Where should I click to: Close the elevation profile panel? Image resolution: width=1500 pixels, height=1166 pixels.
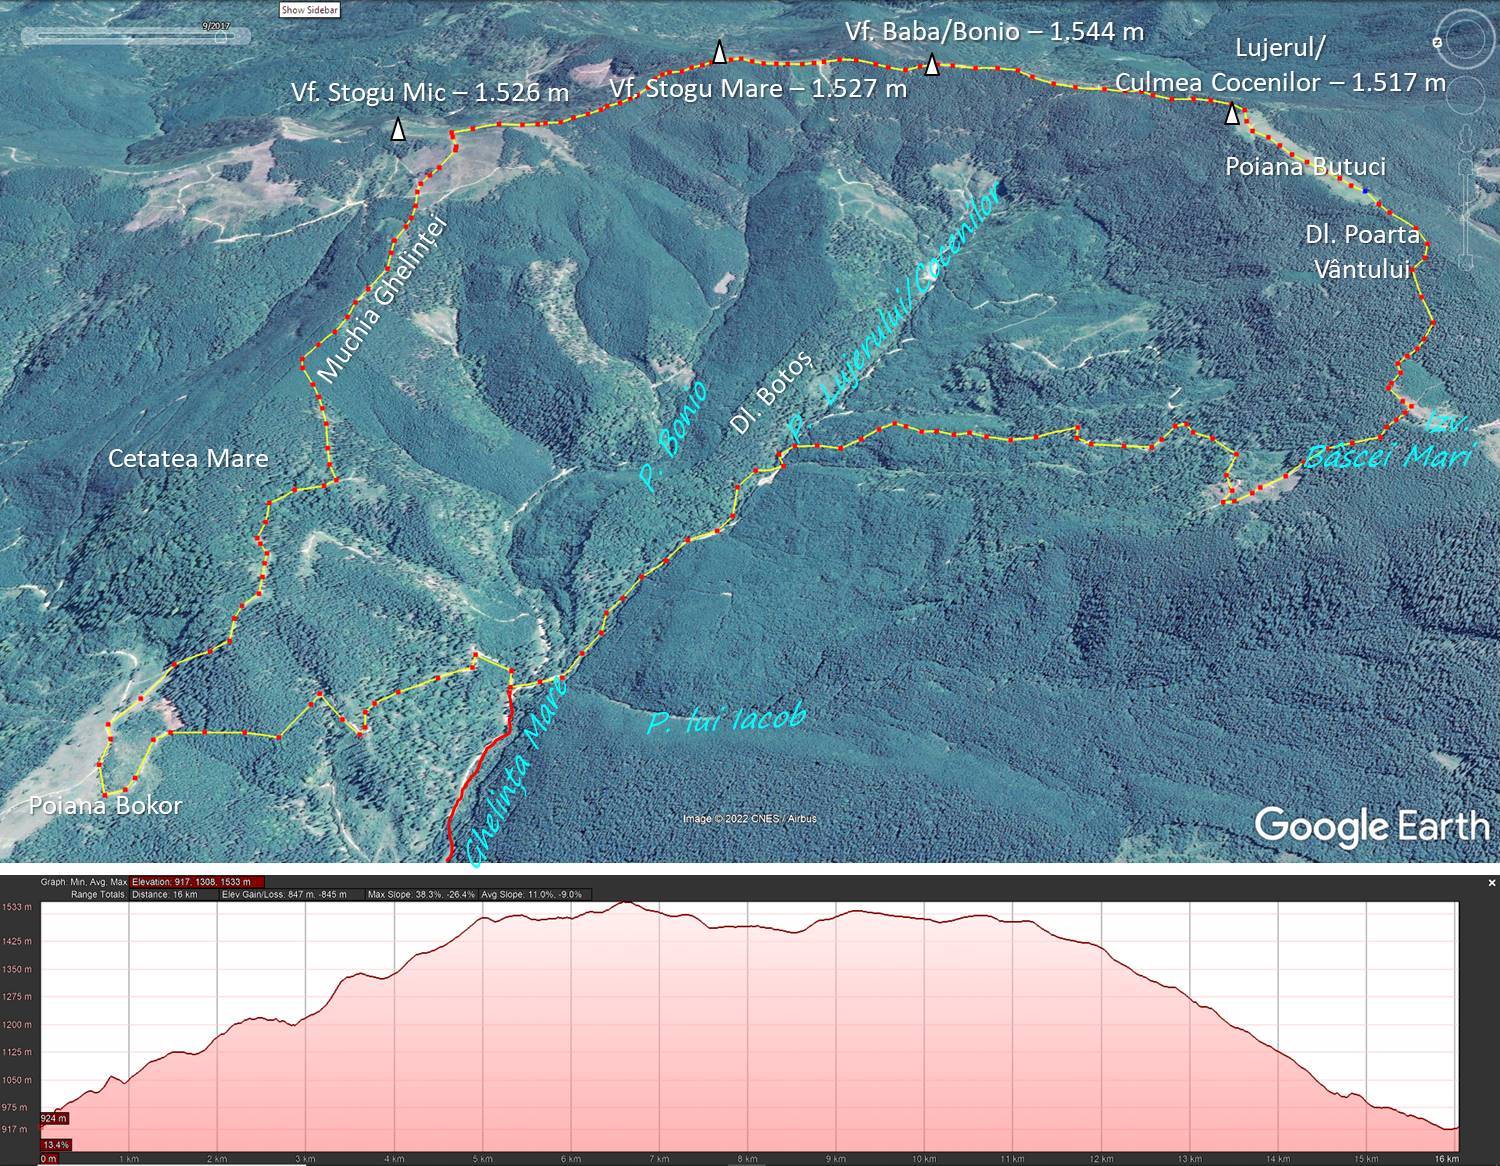[1491, 883]
